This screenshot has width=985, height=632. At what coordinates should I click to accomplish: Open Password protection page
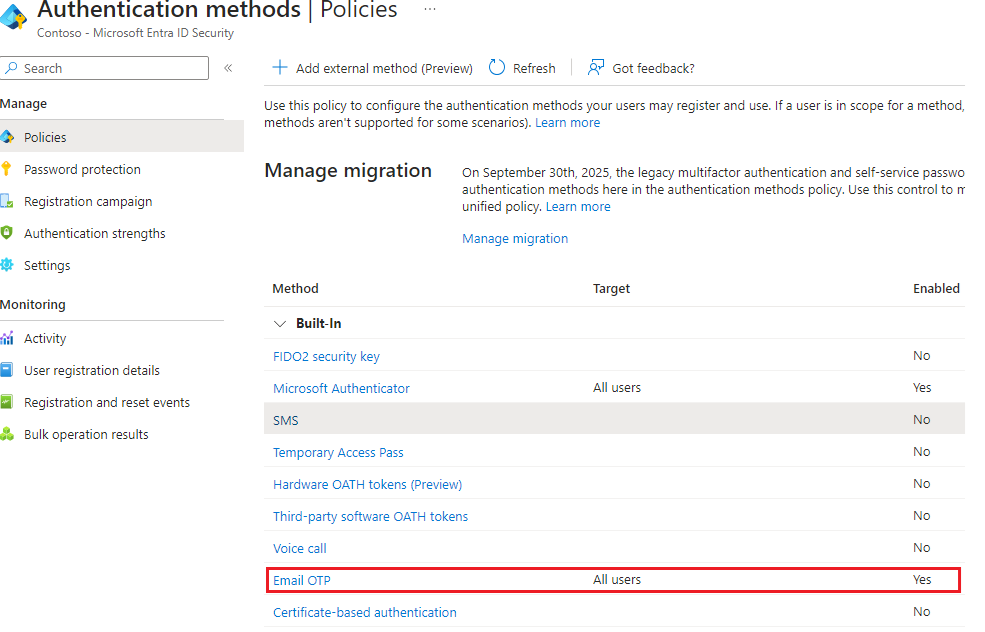(82, 169)
